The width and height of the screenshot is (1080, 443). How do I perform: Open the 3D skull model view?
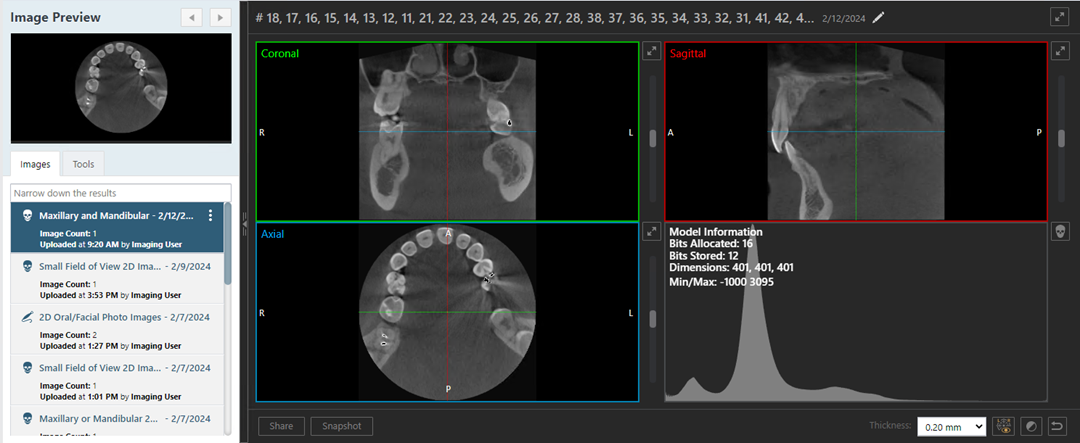1060,232
